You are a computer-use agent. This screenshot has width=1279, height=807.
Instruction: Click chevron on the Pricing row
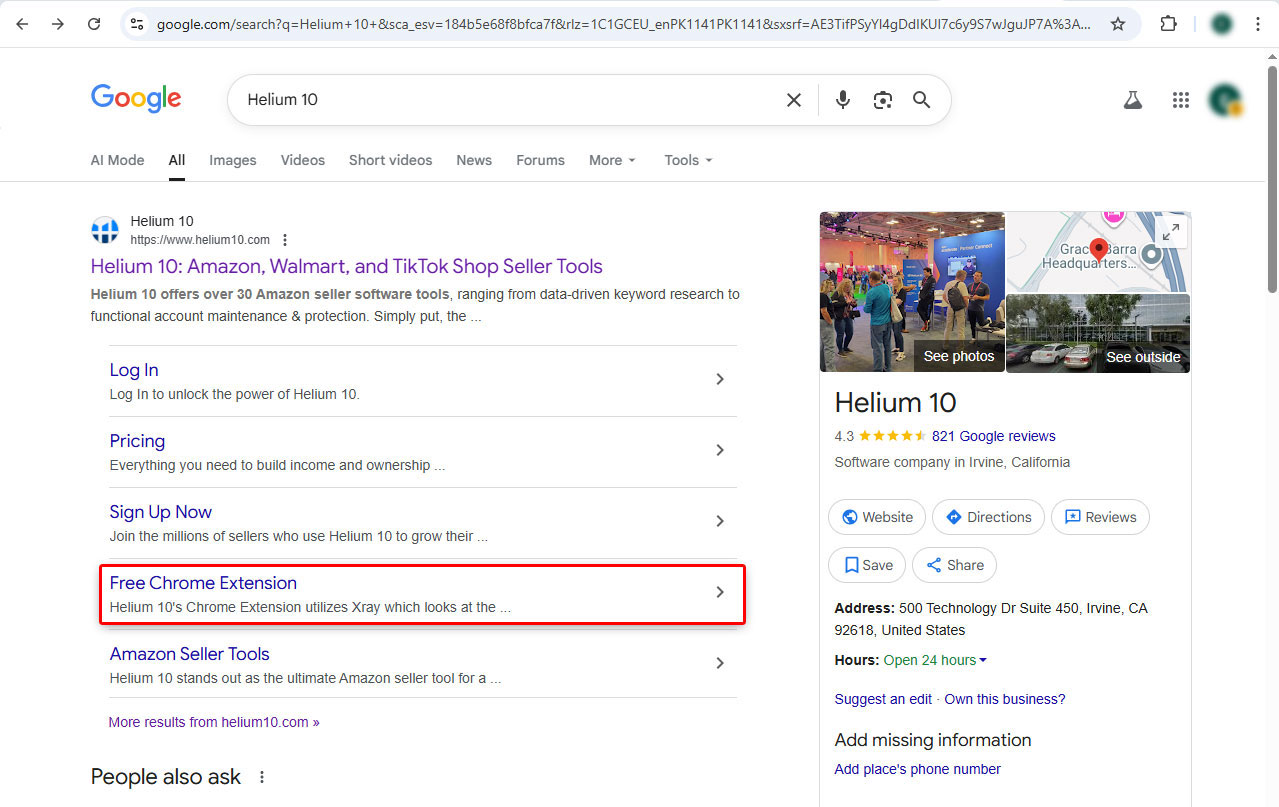[x=720, y=450]
